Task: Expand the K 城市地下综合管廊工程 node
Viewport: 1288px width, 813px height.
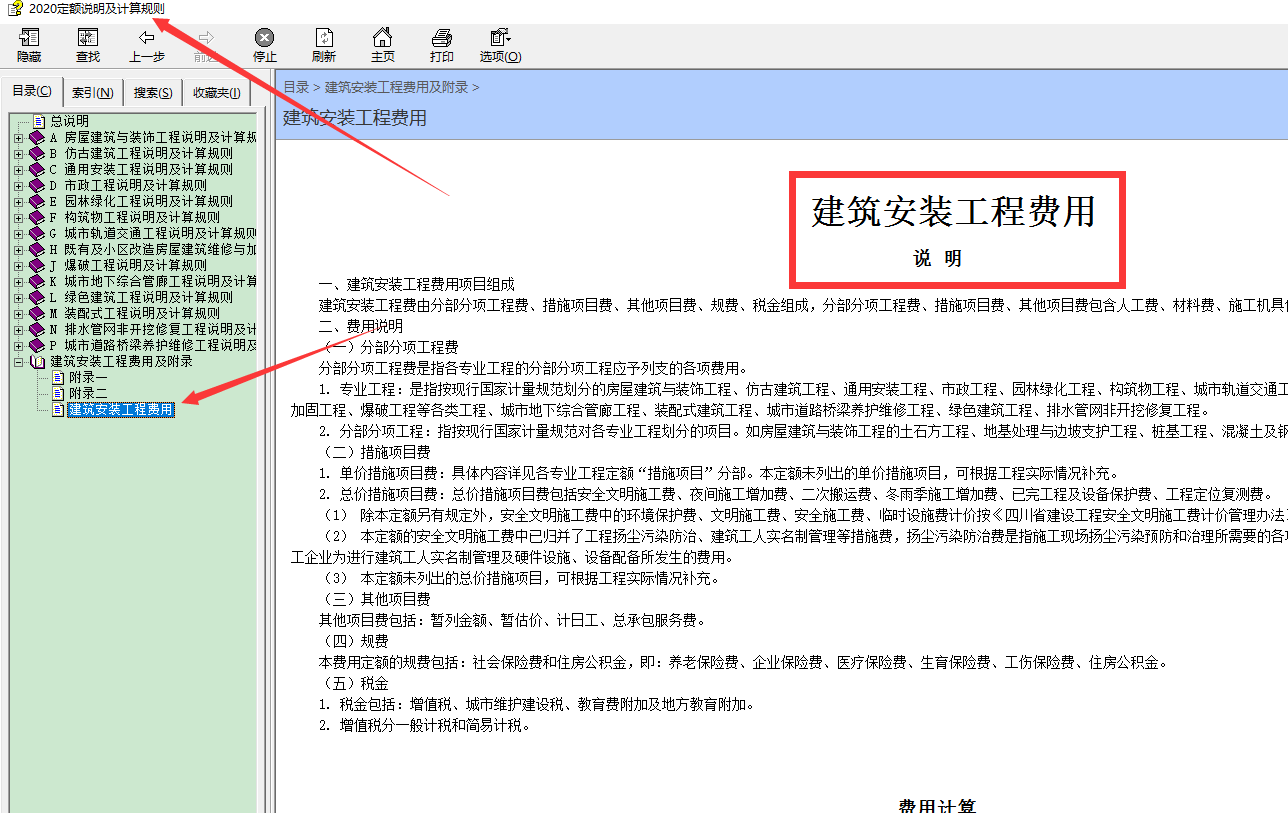Action: 17,282
